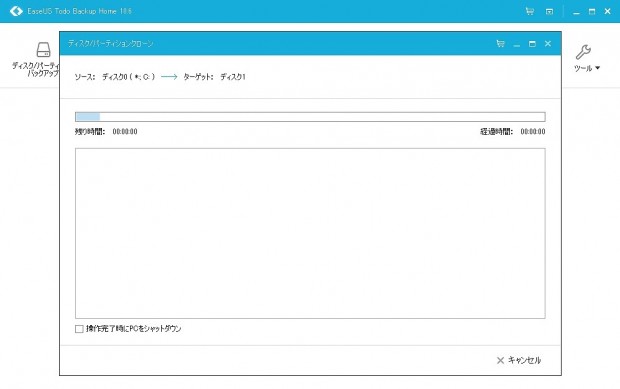Click the cancel X icon beside キャンセル

click(x=500, y=360)
